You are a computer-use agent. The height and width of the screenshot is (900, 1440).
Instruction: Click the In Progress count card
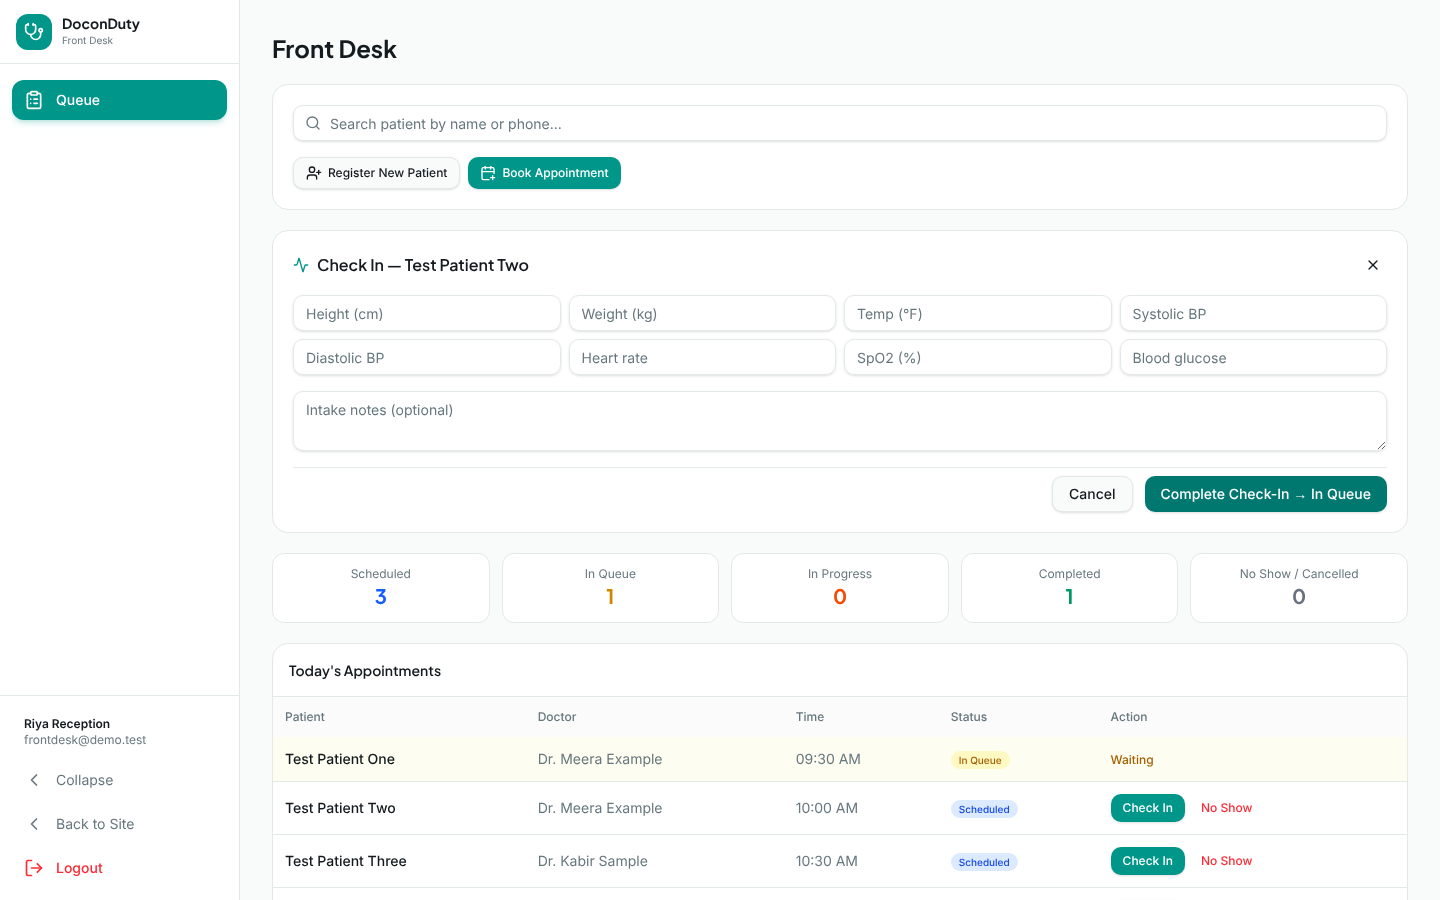point(840,588)
